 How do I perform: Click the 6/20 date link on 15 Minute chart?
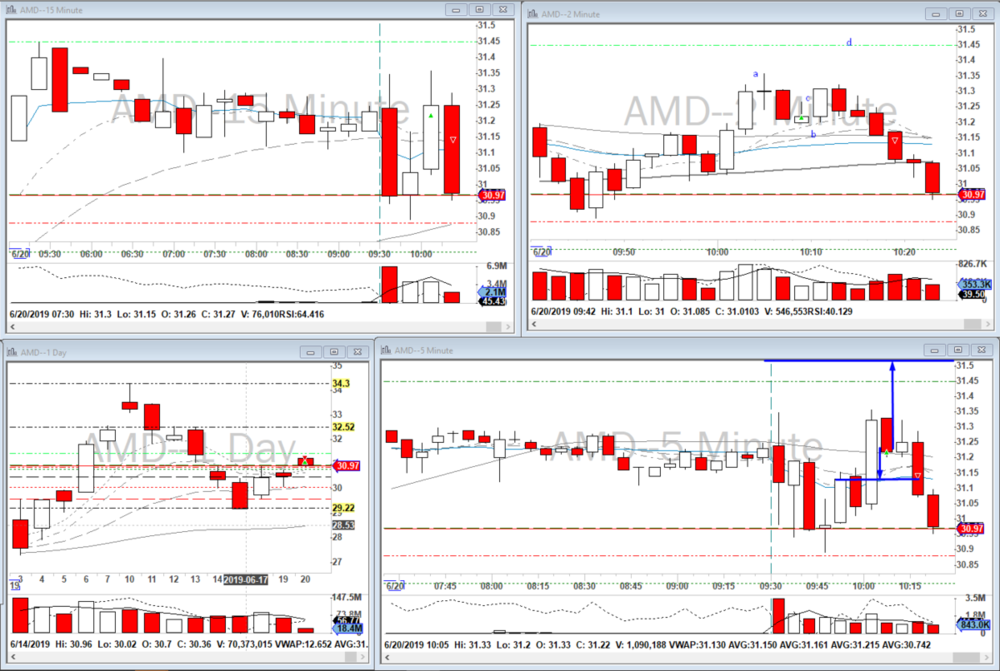pyautogui.click(x=16, y=254)
